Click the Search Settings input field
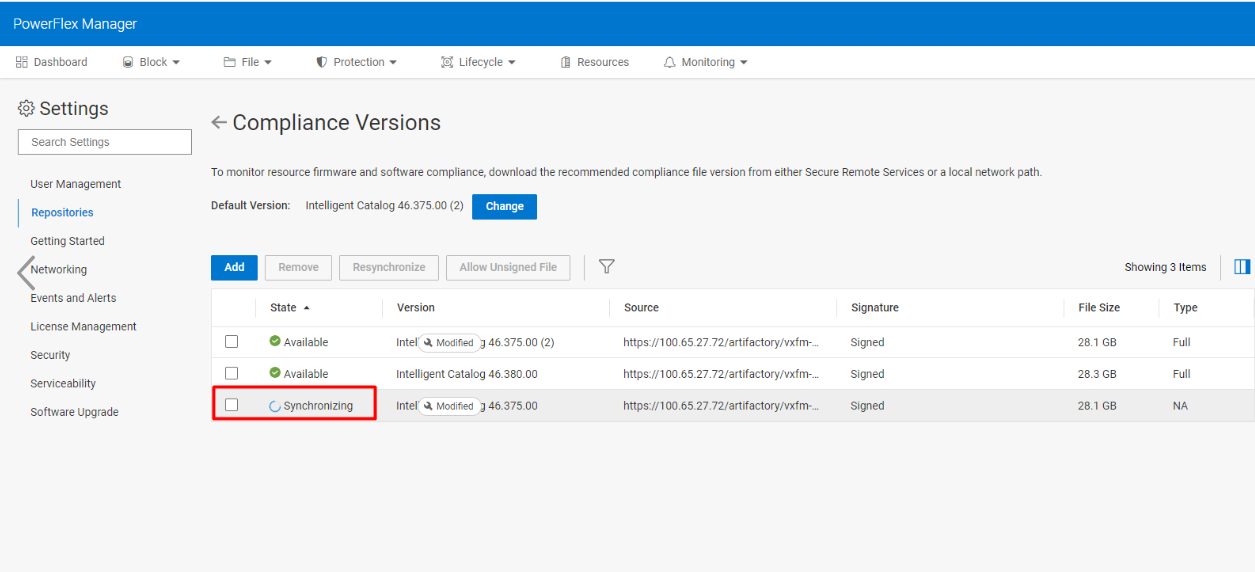 coord(105,142)
